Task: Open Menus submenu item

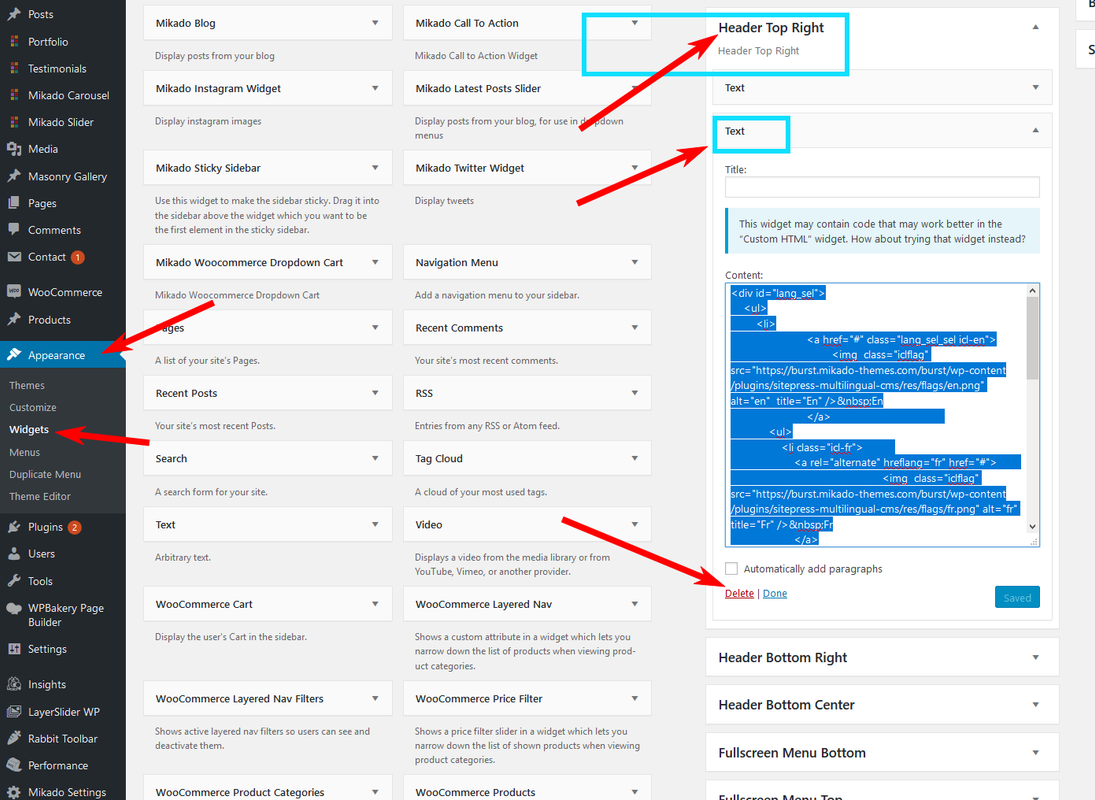Action: click(24, 452)
